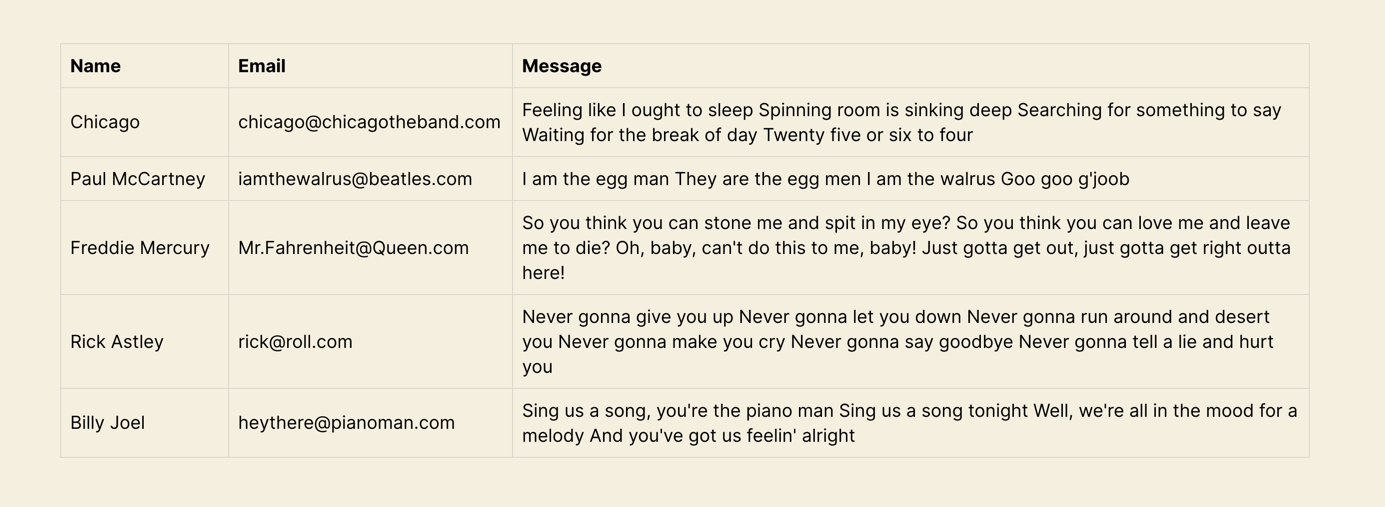Screen dimensions: 1385x507
Task: Click the Mr.Fahrenheit@Queen.com email address
Action: point(353,248)
